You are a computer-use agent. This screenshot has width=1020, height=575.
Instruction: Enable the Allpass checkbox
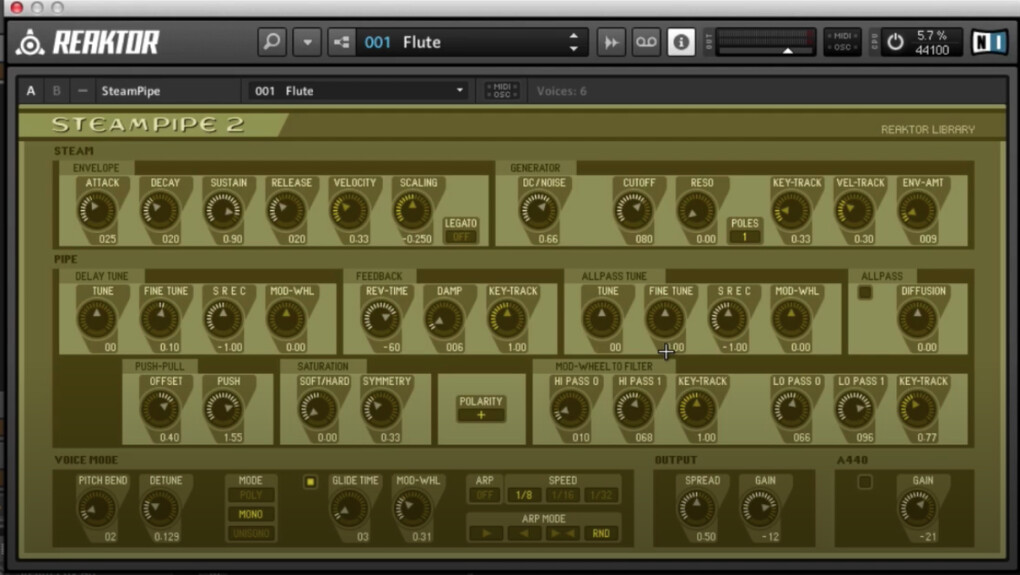click(x=865, y=293)
